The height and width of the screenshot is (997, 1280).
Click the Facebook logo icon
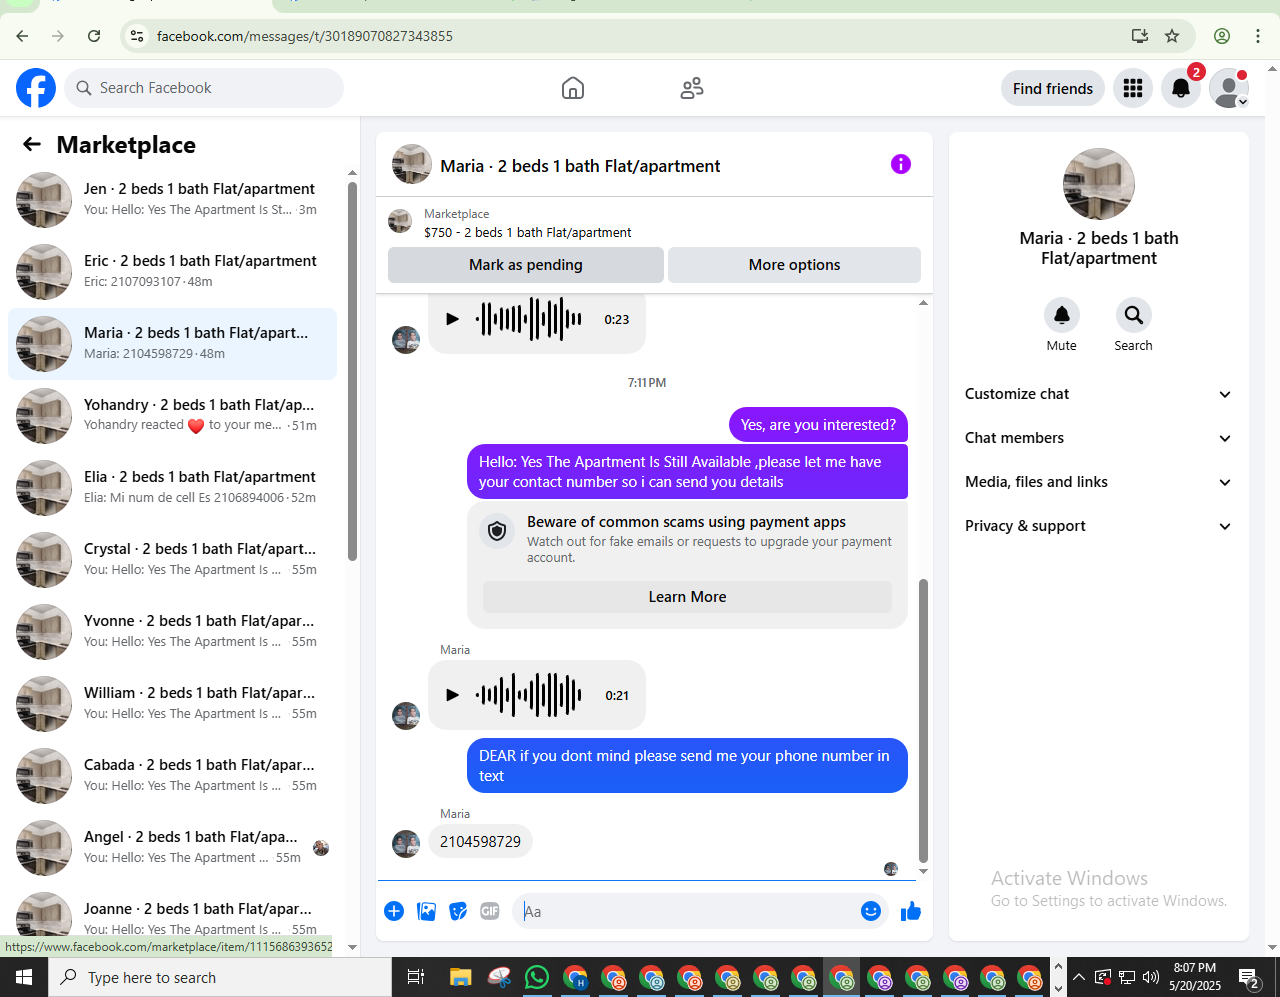pyautogui.click(x=36, y=88)
